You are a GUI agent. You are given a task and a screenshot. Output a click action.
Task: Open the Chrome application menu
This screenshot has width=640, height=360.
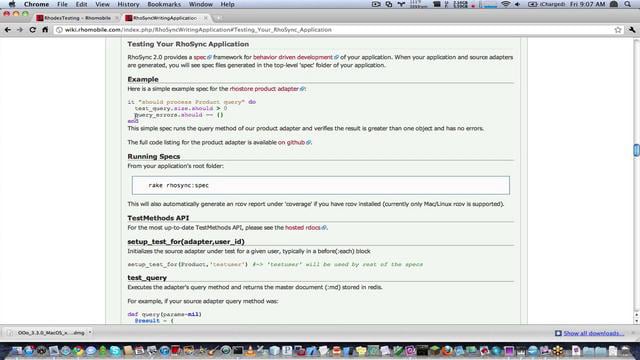(36, 4)
